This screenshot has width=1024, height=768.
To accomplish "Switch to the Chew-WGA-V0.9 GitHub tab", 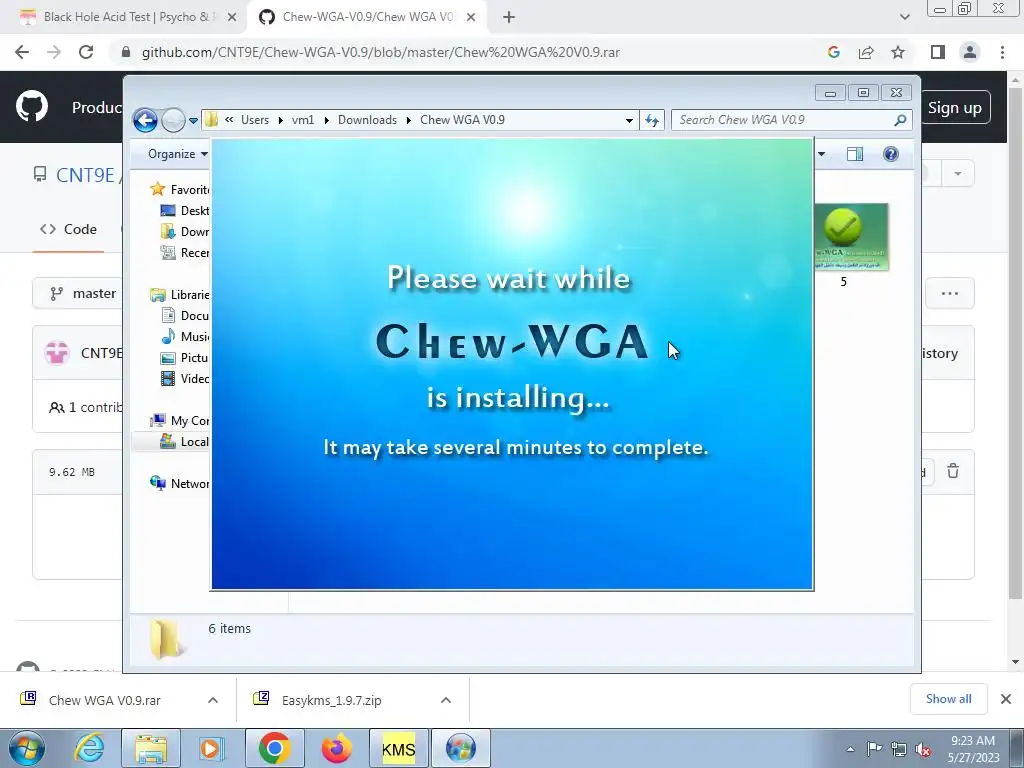I will [366, 17].
